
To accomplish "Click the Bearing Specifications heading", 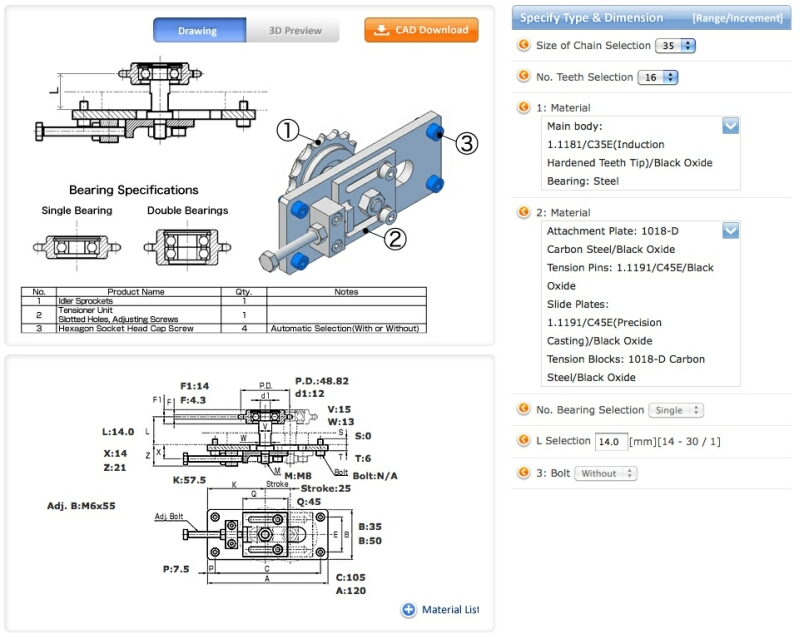I will click(134, 190).
